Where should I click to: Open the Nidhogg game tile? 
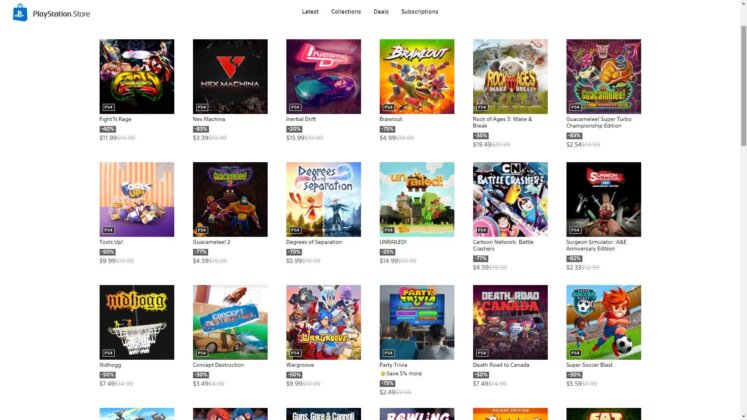[x=137, y=322]
